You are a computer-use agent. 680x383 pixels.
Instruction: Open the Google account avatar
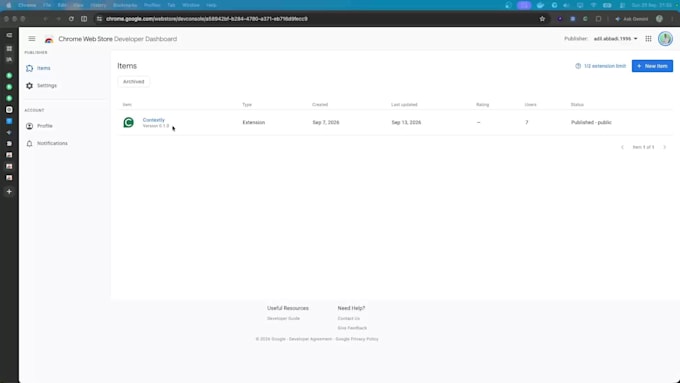coord(665,39)
